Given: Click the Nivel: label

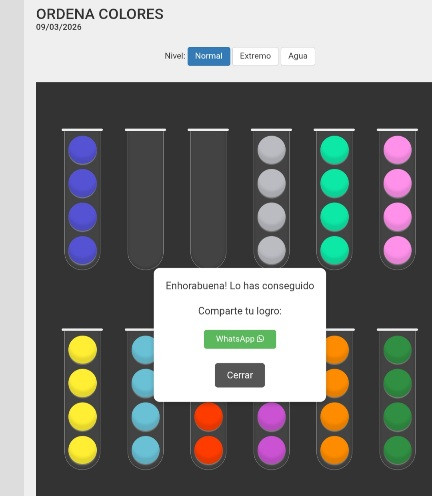Looking at the screenshot, I should click(x=175, y=56).
